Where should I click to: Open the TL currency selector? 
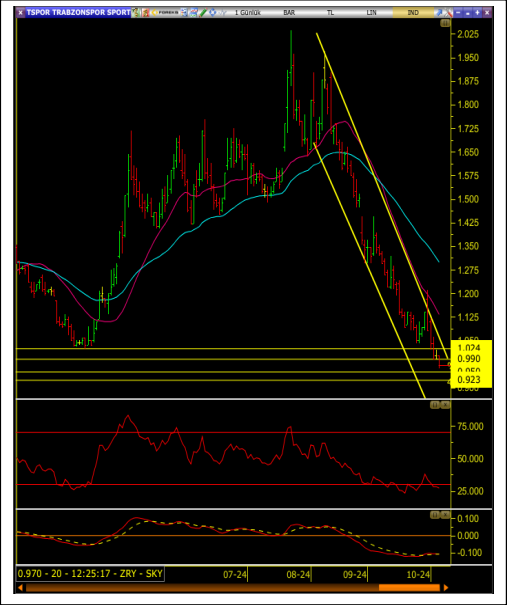tap(330, 12)
